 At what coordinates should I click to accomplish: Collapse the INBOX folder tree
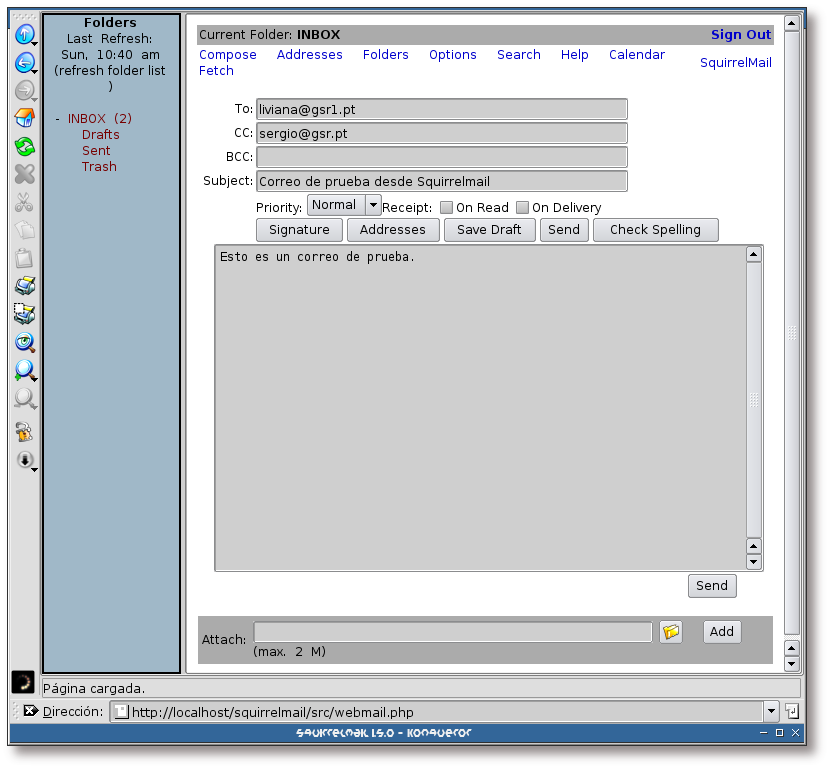pyautogui.click(x=57, y=119)
